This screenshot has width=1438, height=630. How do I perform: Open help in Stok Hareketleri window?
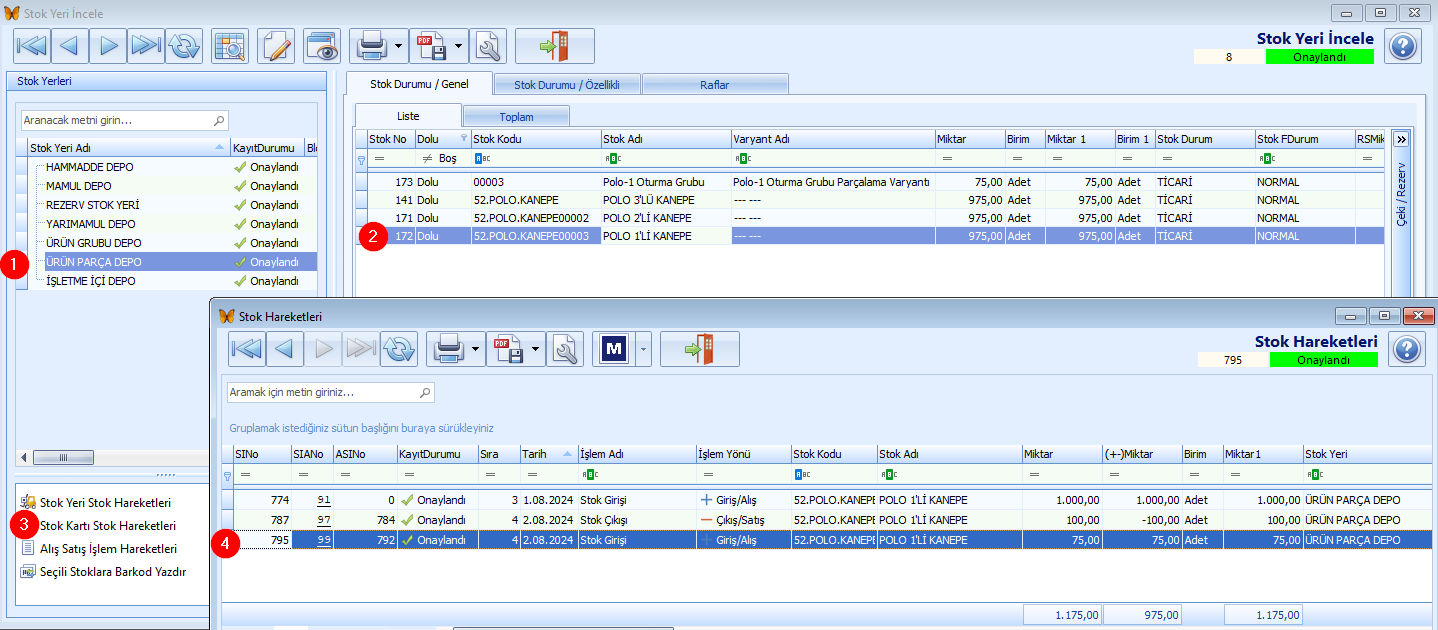1407,349
